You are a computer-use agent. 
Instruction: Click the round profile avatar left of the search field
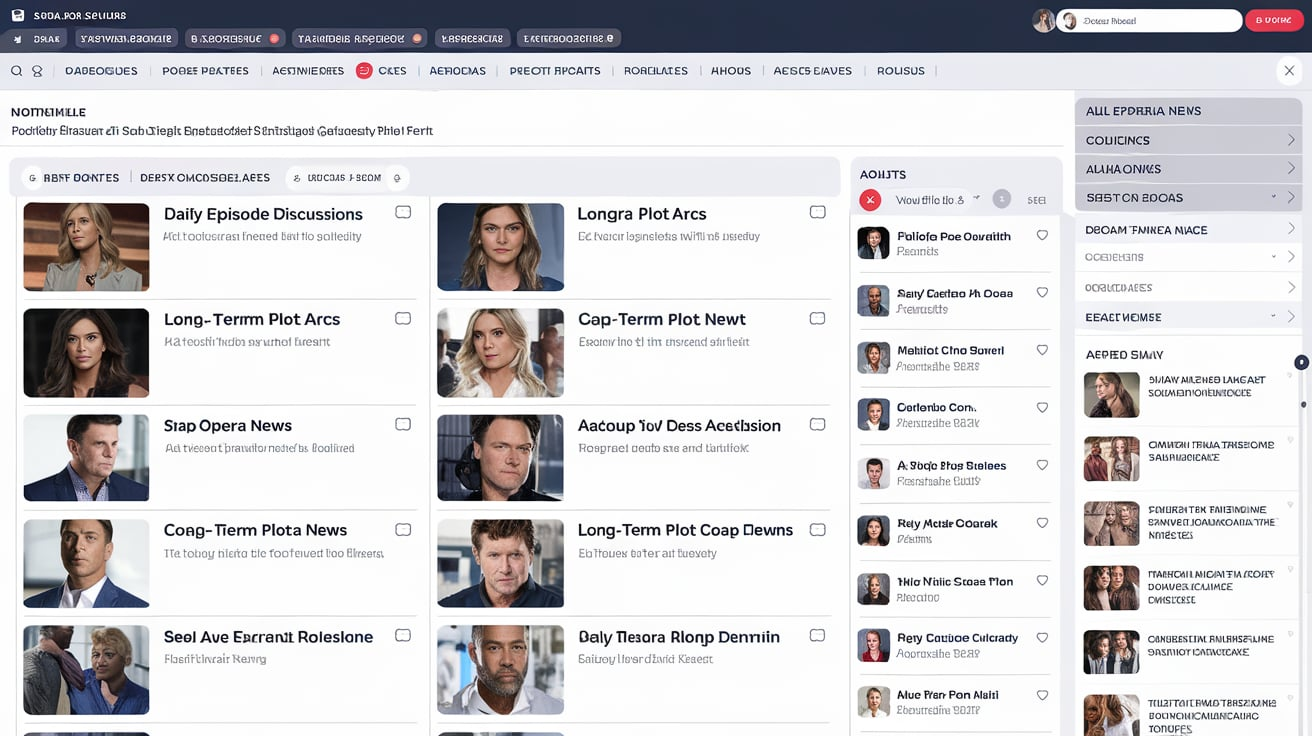pos(1043,20)
